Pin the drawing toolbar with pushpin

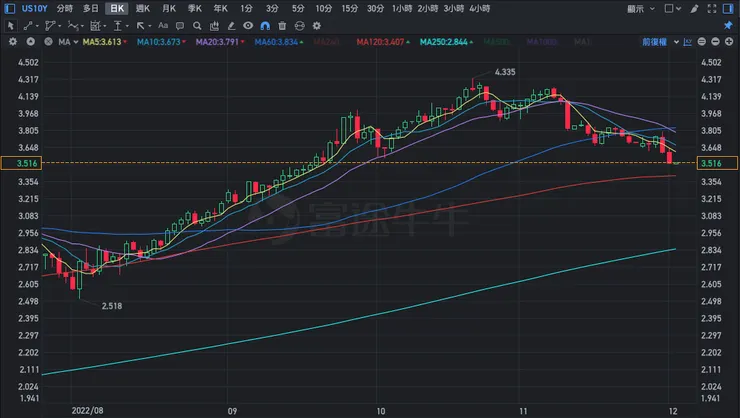[728, 25]
